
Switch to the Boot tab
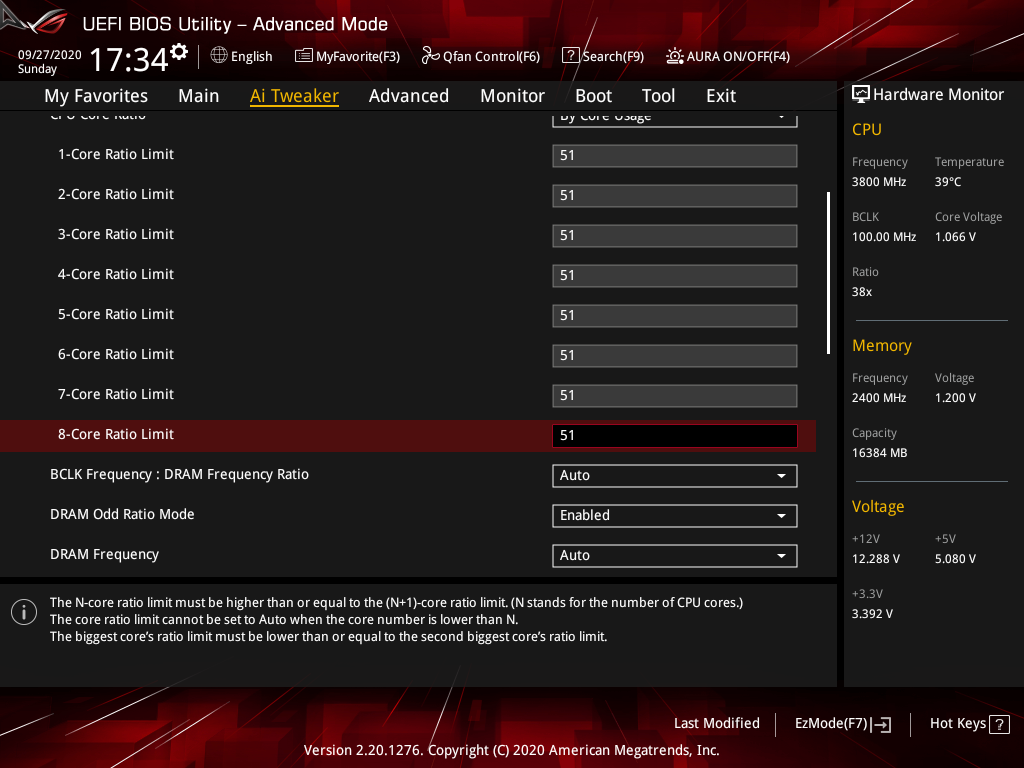594,96
